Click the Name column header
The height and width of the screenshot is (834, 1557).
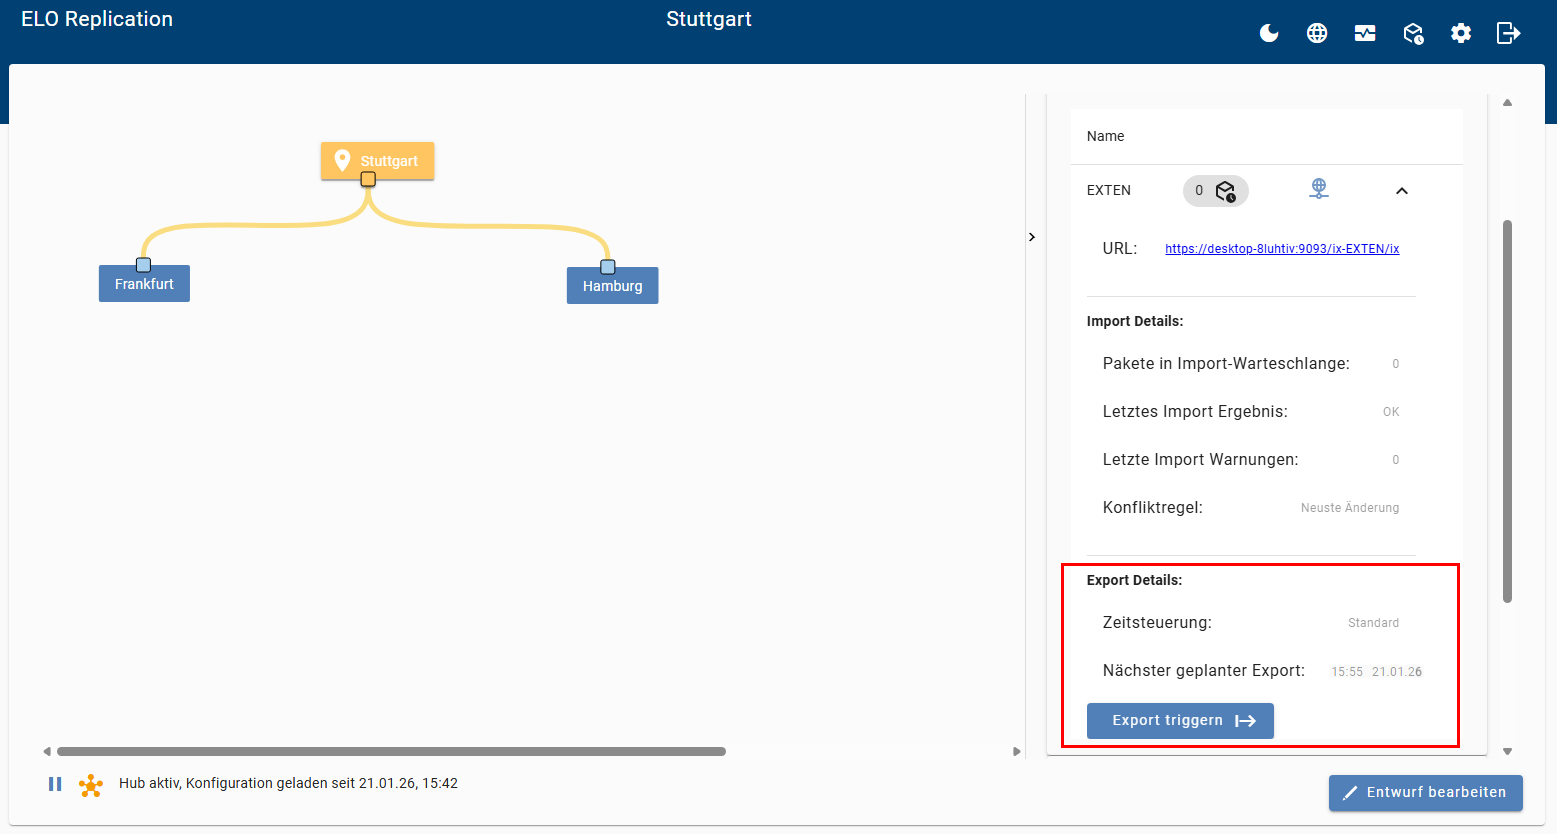pos(1105,136)
